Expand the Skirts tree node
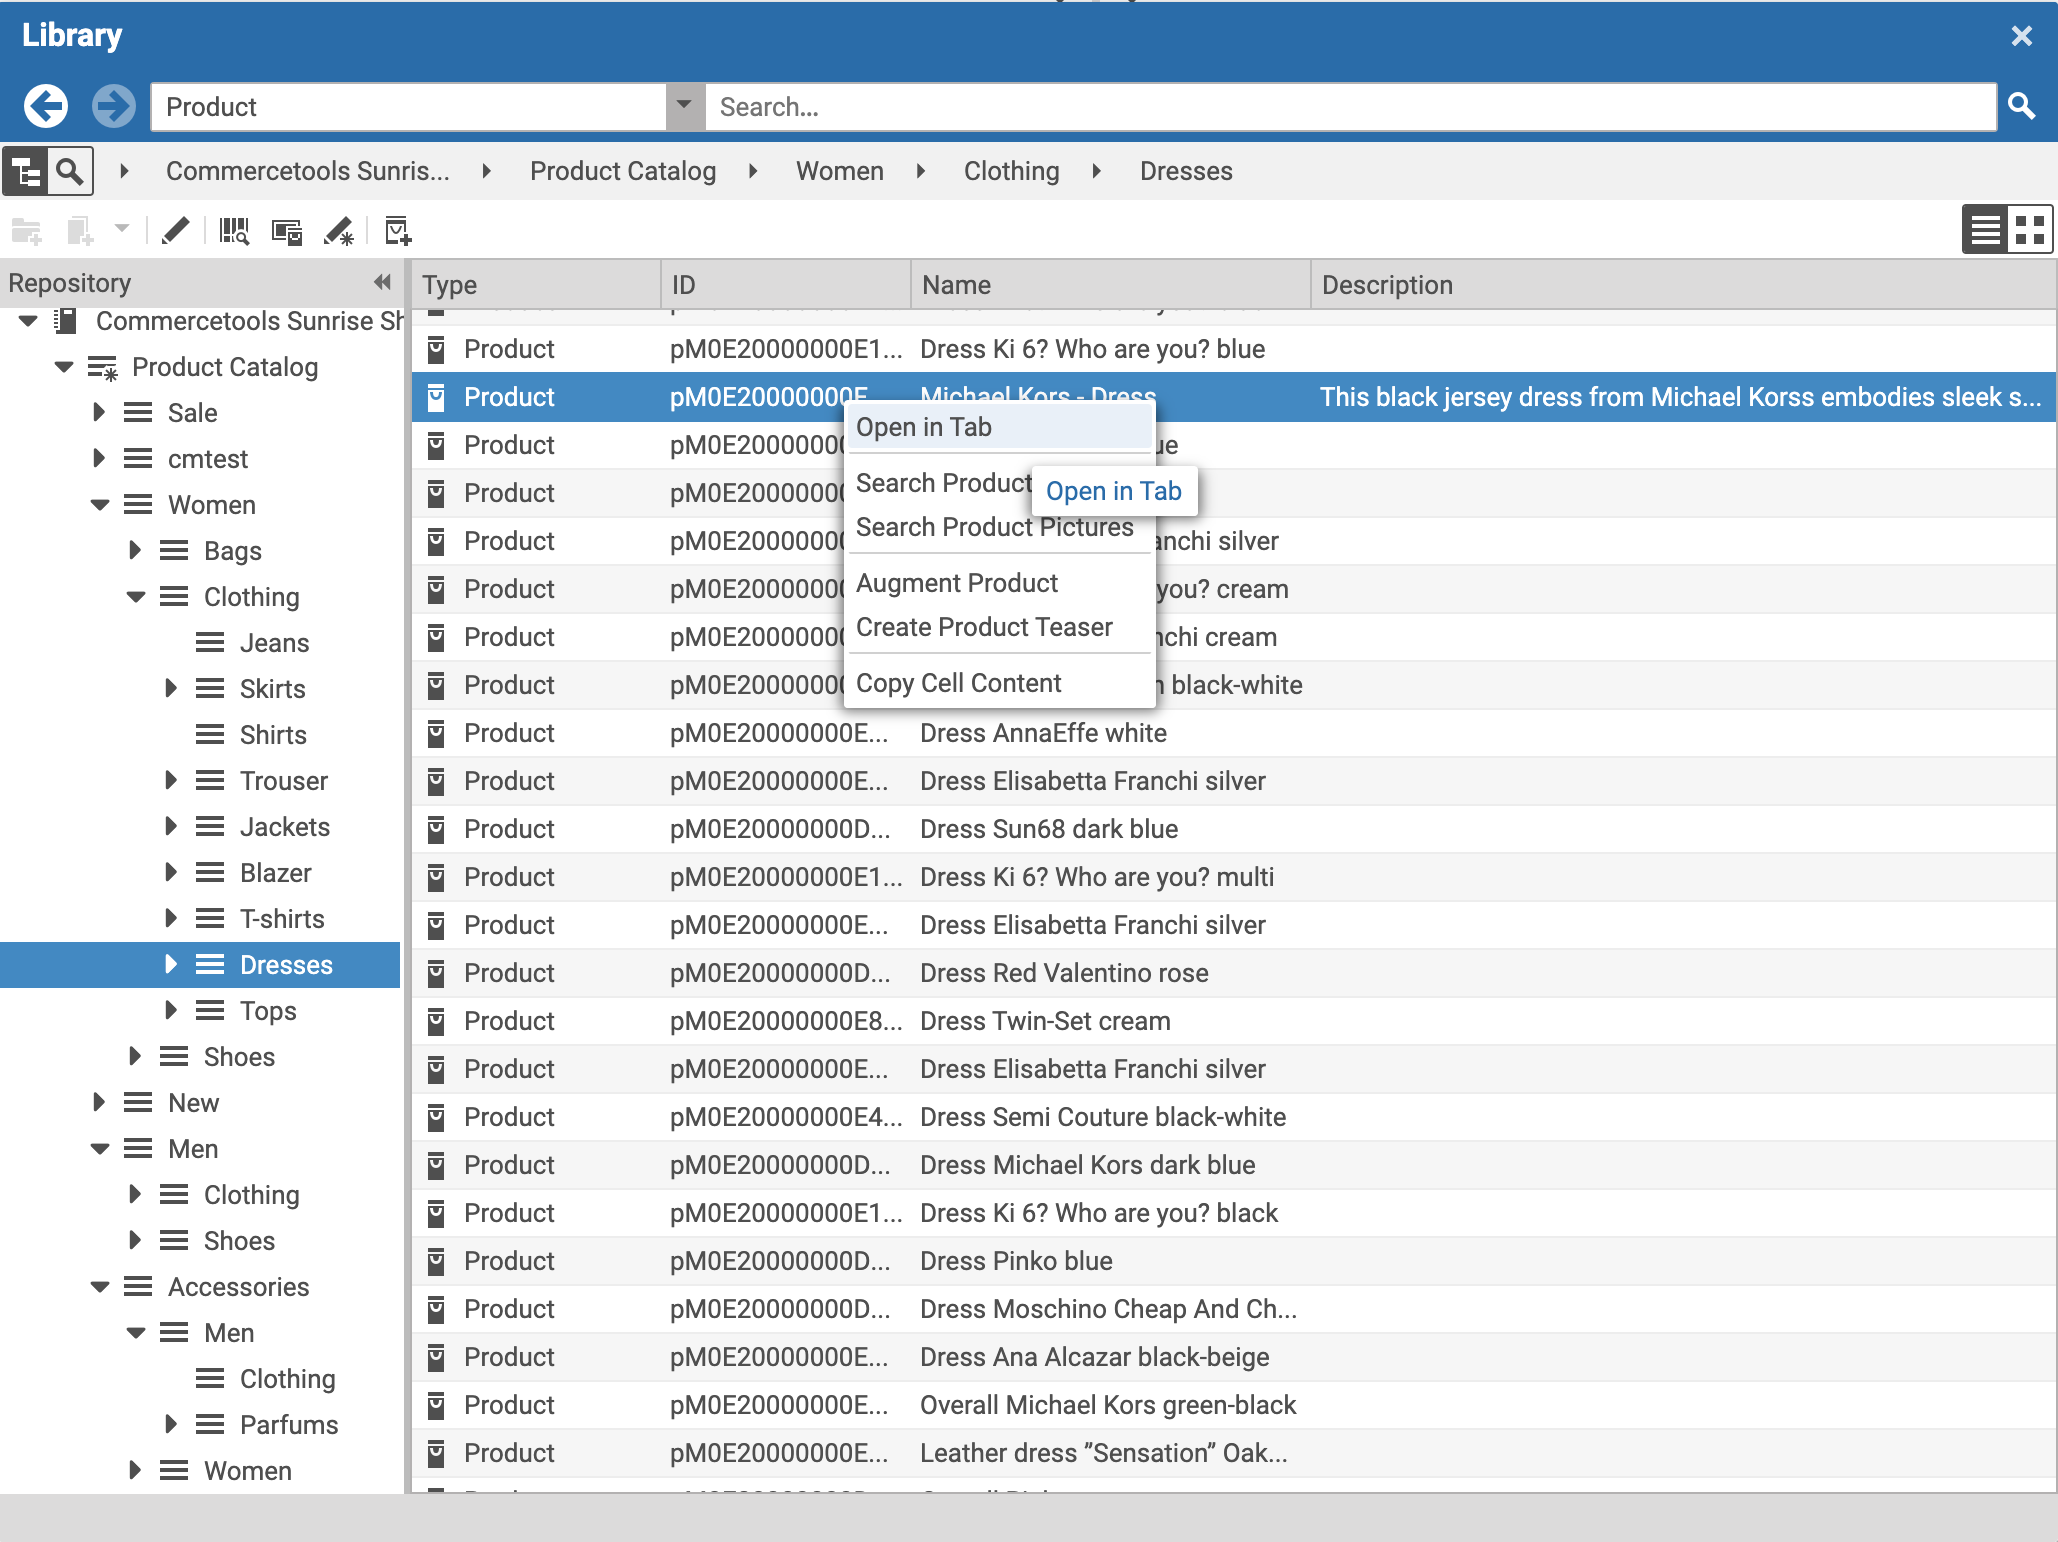The height and width of the screenshot is (1542, 2058). point(170,688)
